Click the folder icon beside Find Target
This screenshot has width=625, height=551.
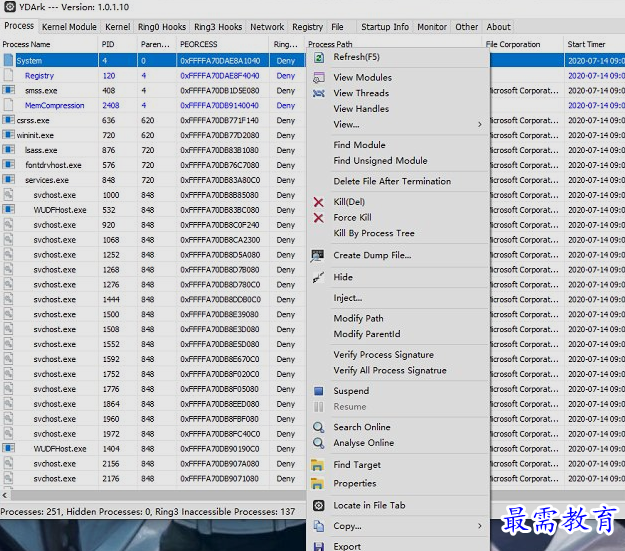317,465
